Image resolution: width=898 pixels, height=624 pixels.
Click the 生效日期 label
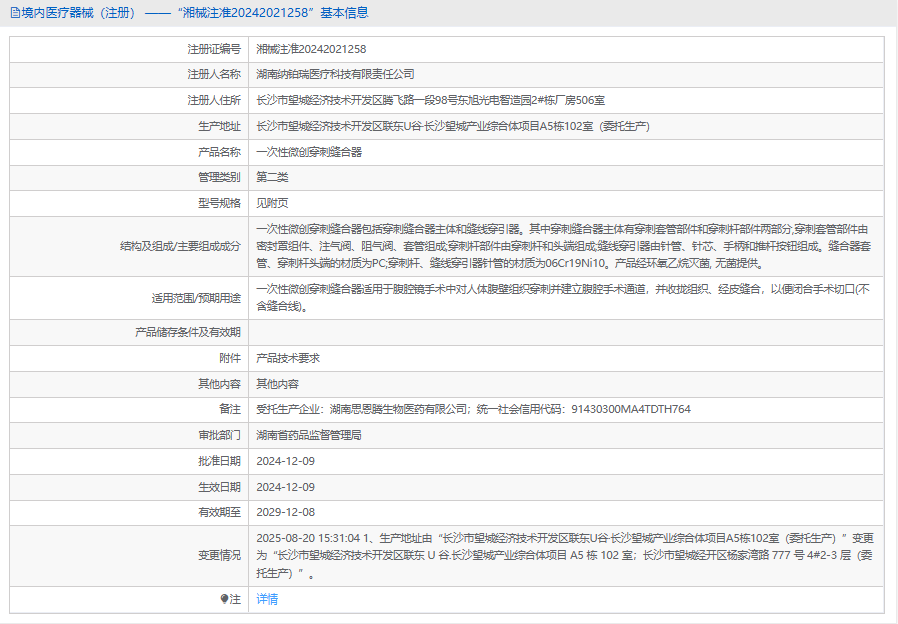(219, 487)
